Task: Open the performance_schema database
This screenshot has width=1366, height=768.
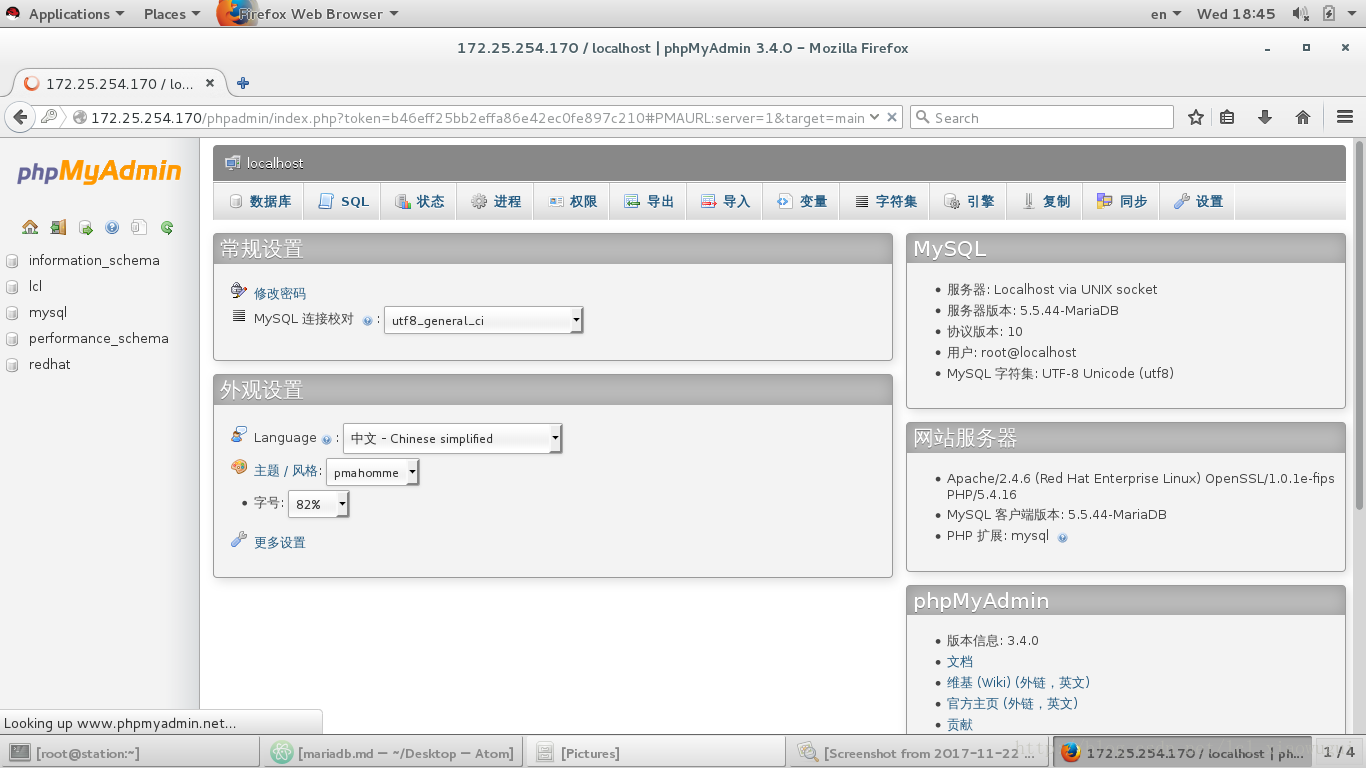Action: pyautogui.click(x=99, y=339)
